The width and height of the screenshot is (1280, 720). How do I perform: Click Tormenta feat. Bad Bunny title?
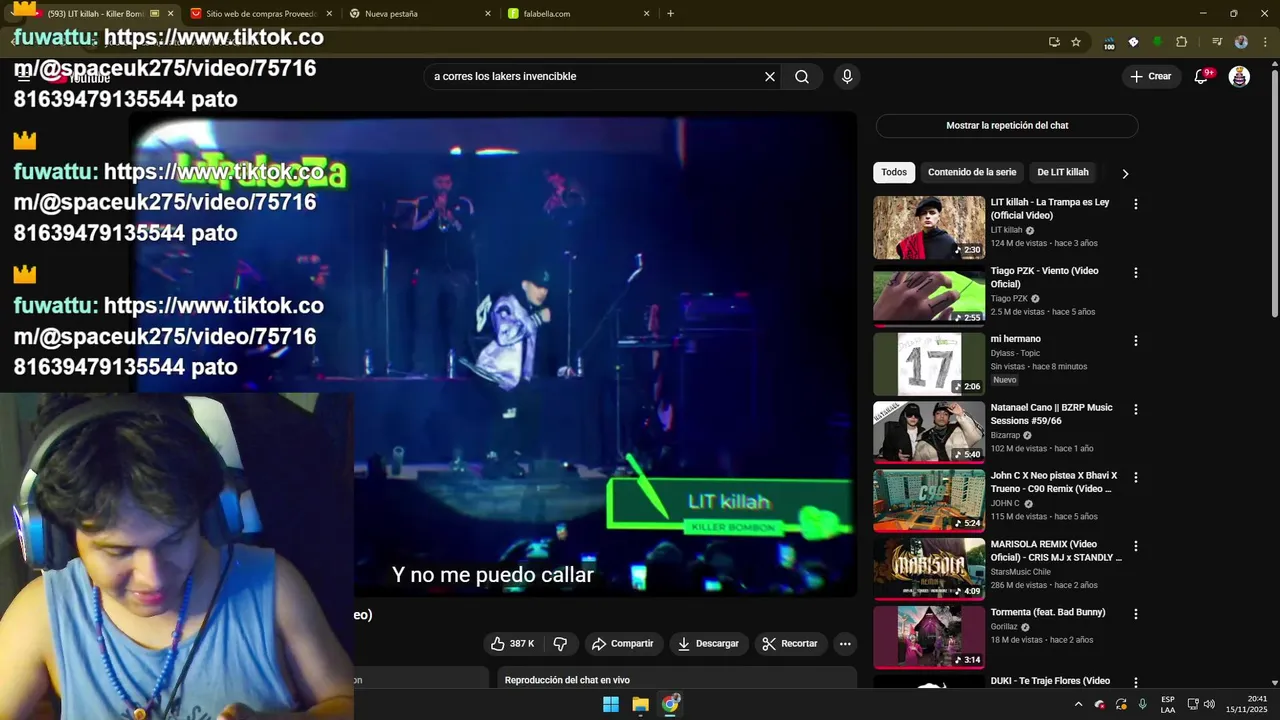[1047, 612]
